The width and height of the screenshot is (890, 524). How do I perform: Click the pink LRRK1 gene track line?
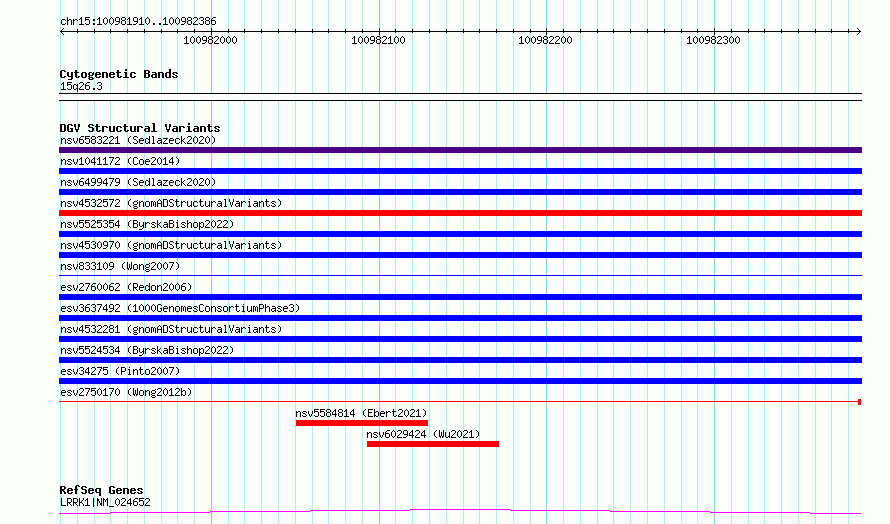click(460, 512)
